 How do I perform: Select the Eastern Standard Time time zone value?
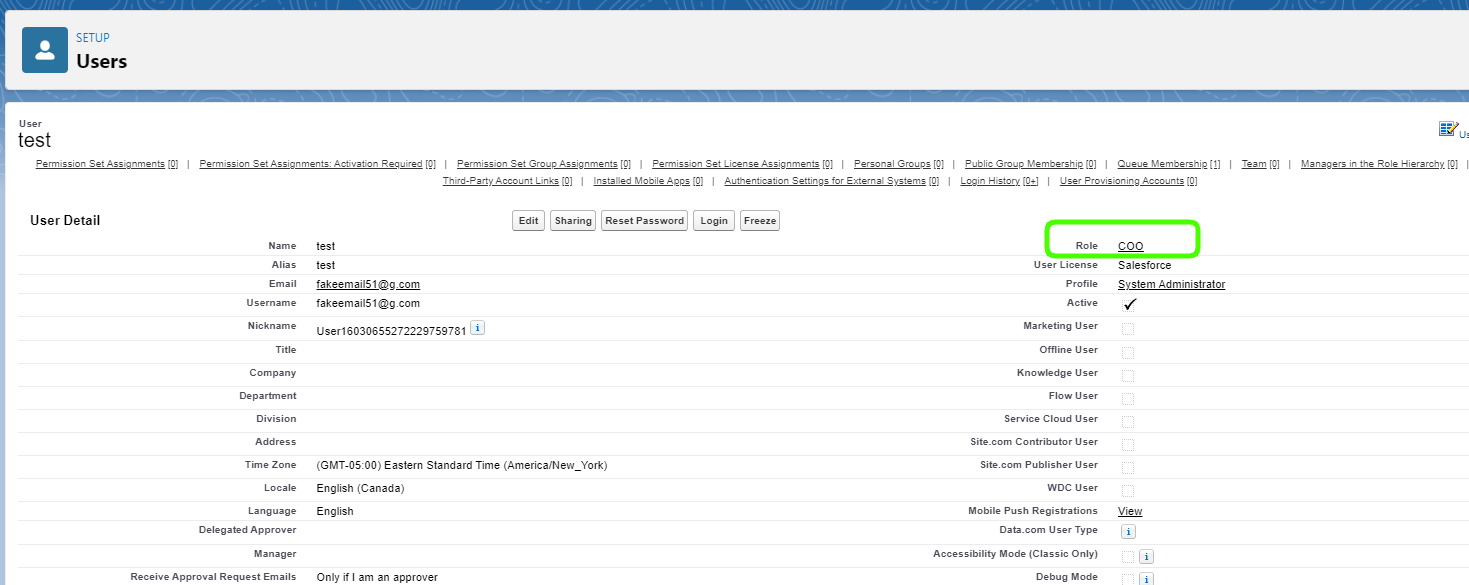point(462,466)
